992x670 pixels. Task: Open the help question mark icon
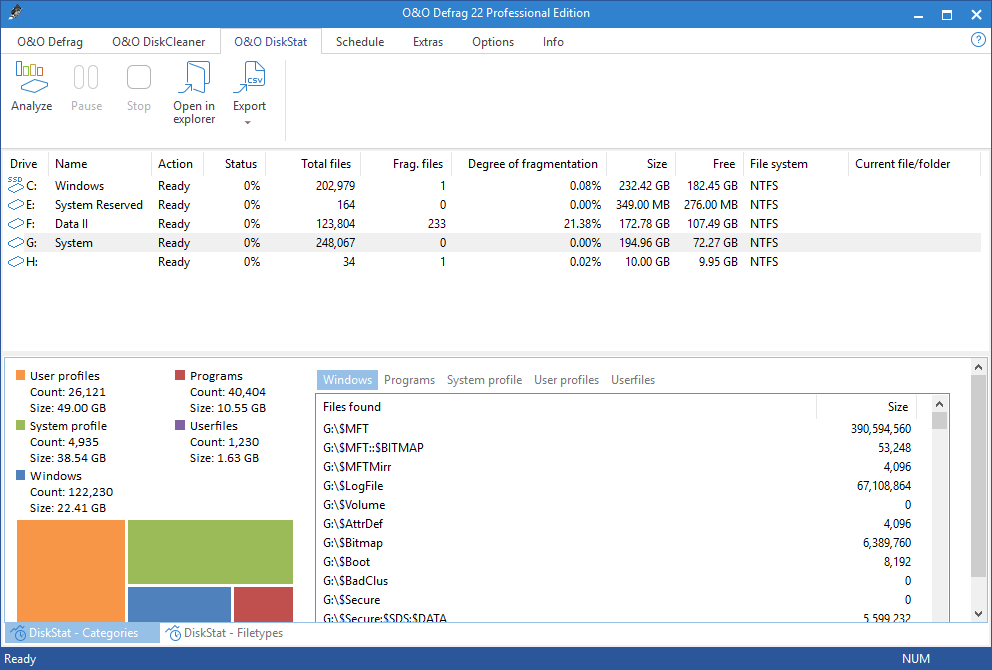[977, 40]
